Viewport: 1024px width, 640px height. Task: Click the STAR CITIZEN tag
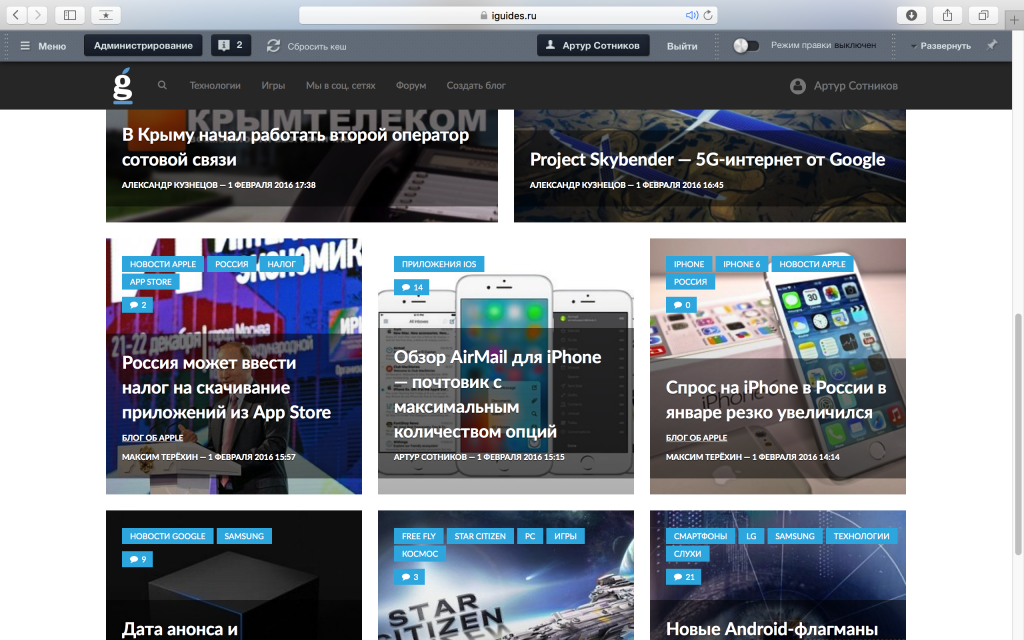click(480, 536)
